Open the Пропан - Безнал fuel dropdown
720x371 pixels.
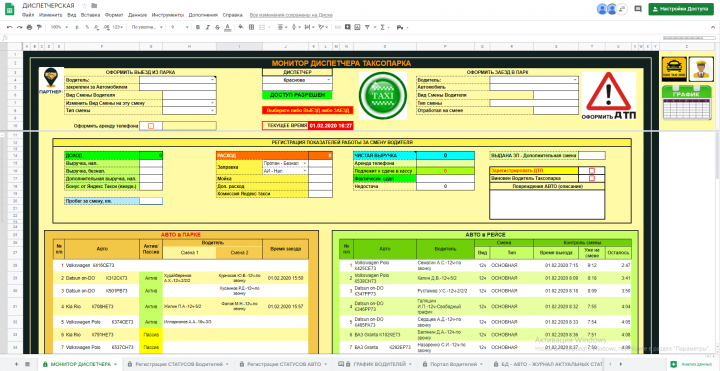tap(304, 163)
